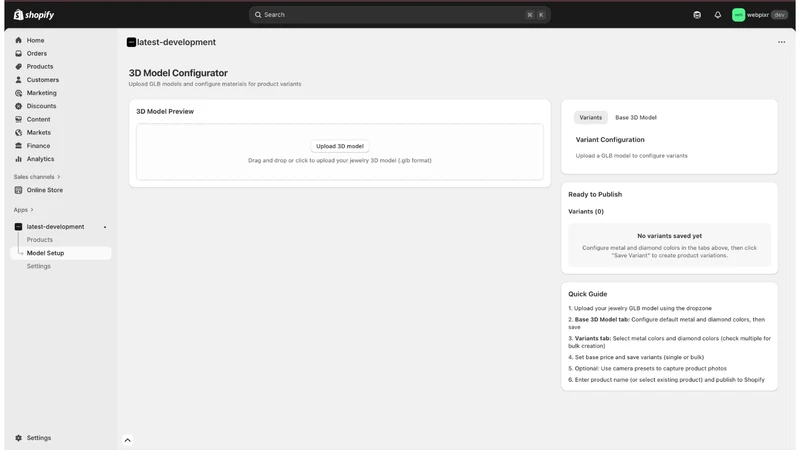800x450 pixels.
Task: Expand the Sales channels section
Action: [37, 177]
